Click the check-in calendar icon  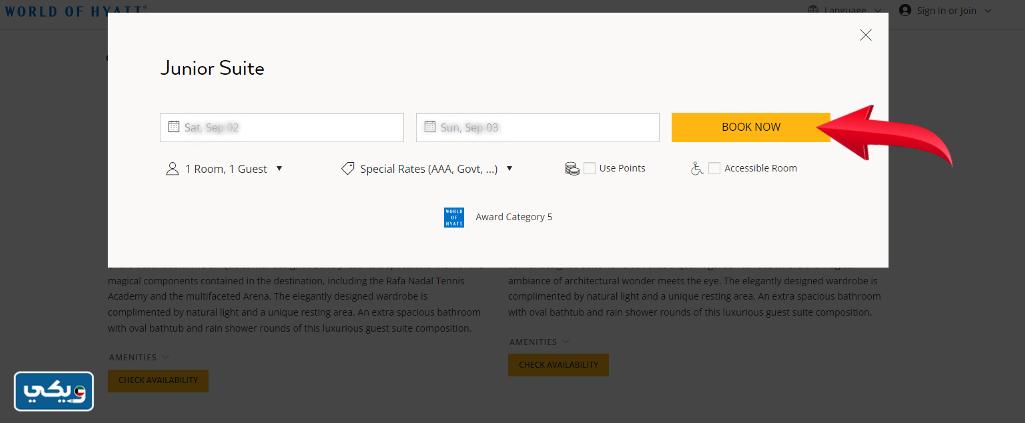(173, 127)
